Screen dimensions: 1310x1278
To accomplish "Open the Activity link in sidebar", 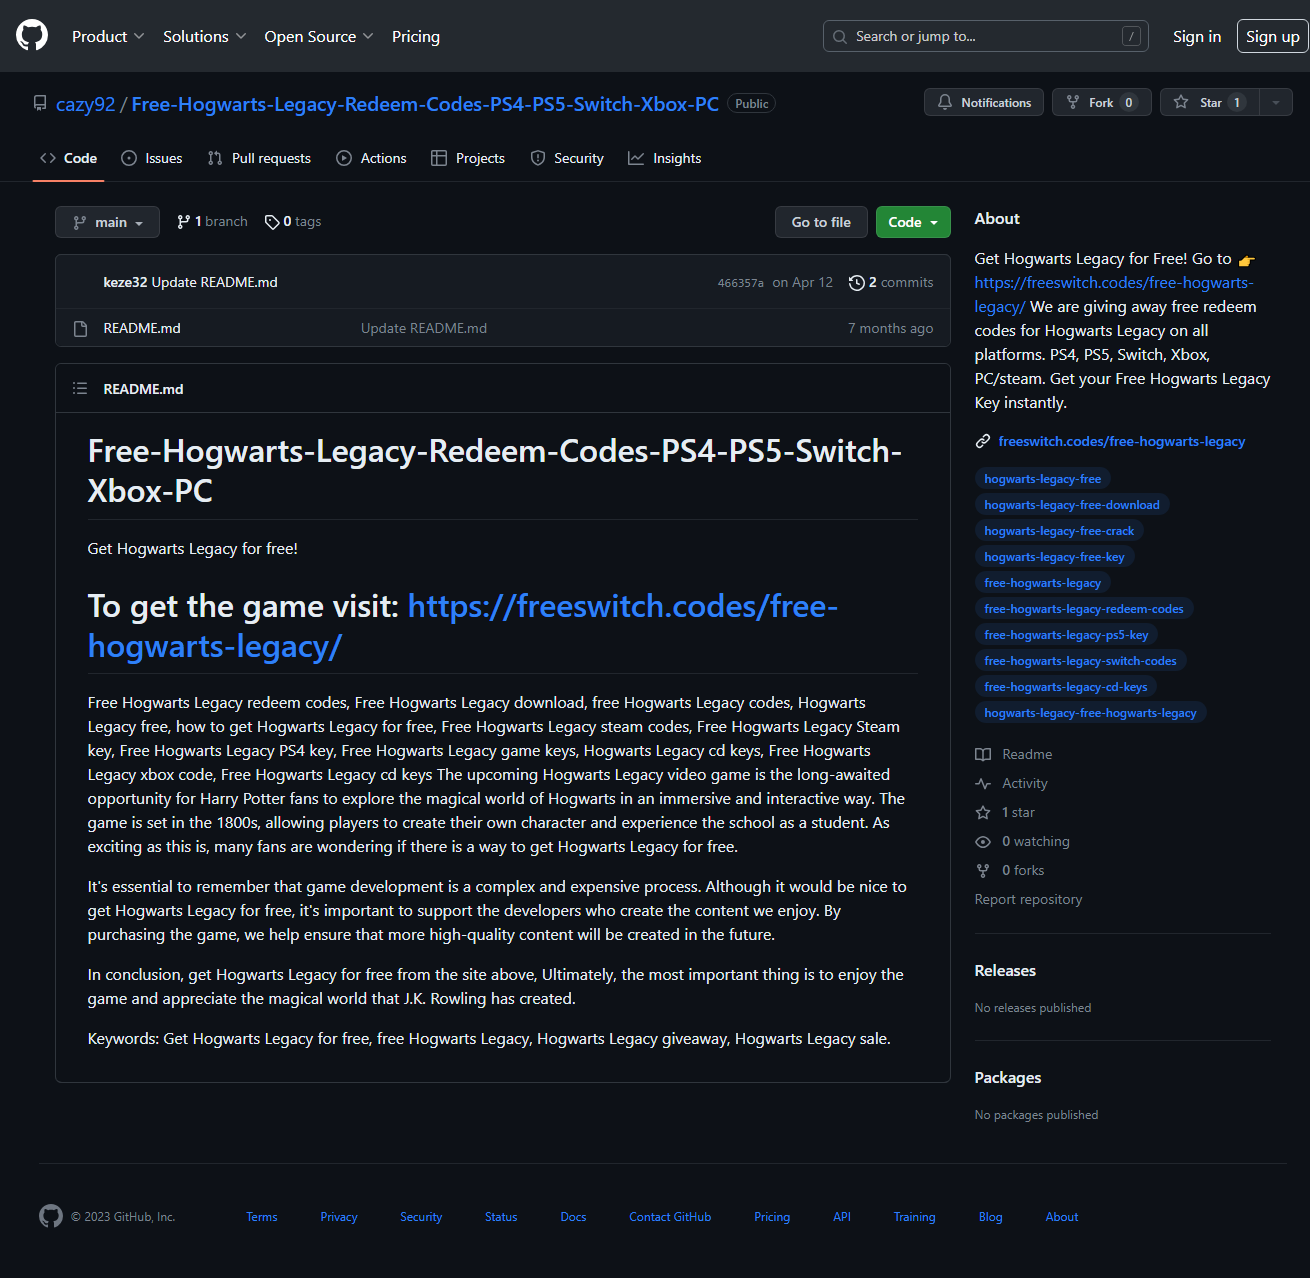I will [x=1012, y=783].
